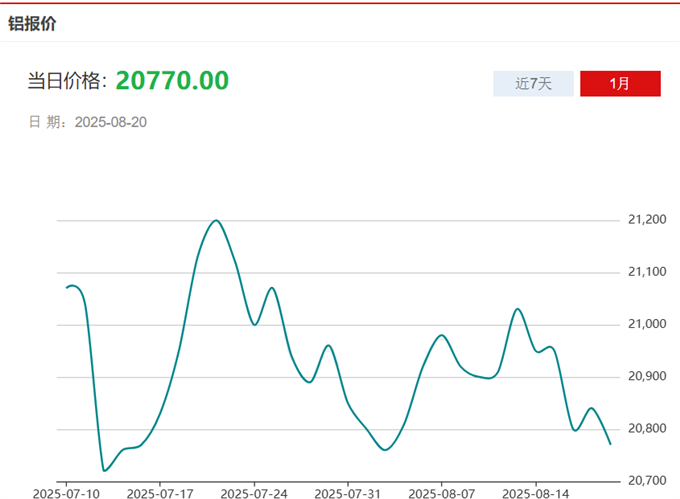Click the 2025-07-17 x-axis label

[x=159, y=493]
